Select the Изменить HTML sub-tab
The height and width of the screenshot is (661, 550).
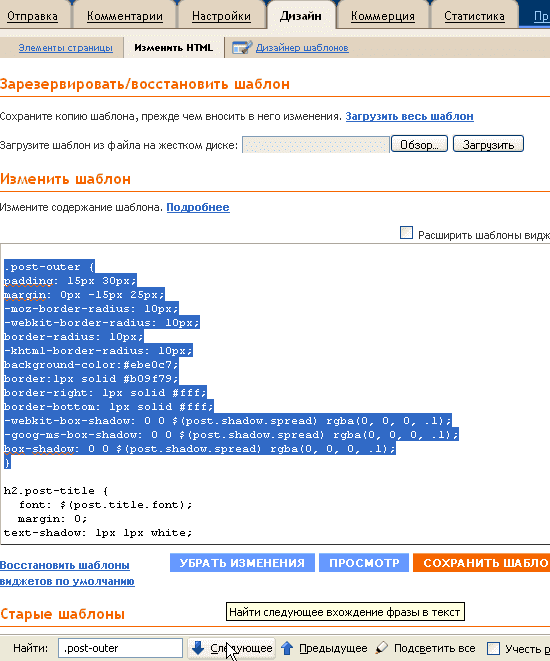174,48
